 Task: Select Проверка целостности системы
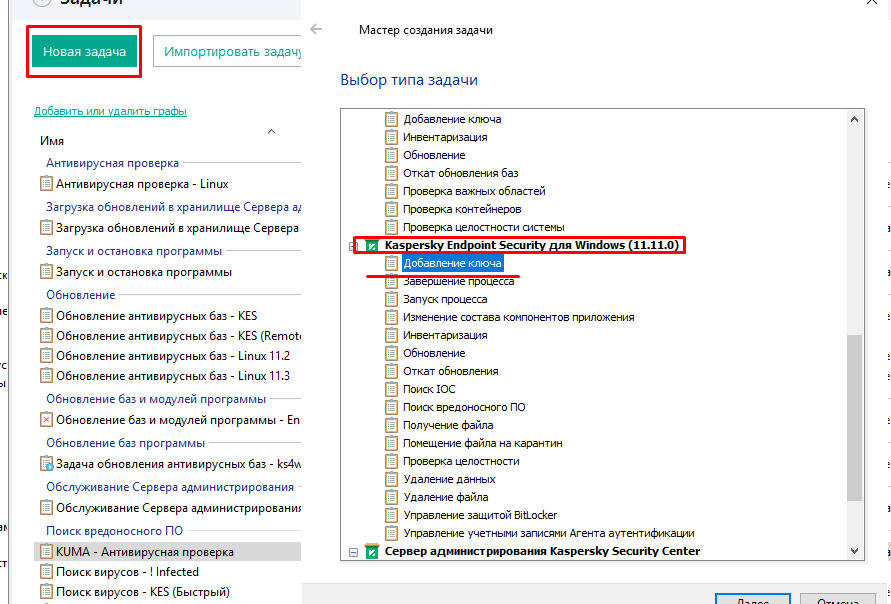tap(484, 227)
